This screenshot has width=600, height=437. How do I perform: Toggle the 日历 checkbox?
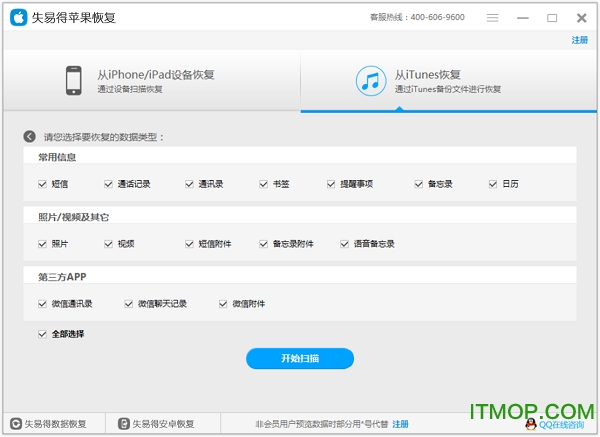point(492,184)
